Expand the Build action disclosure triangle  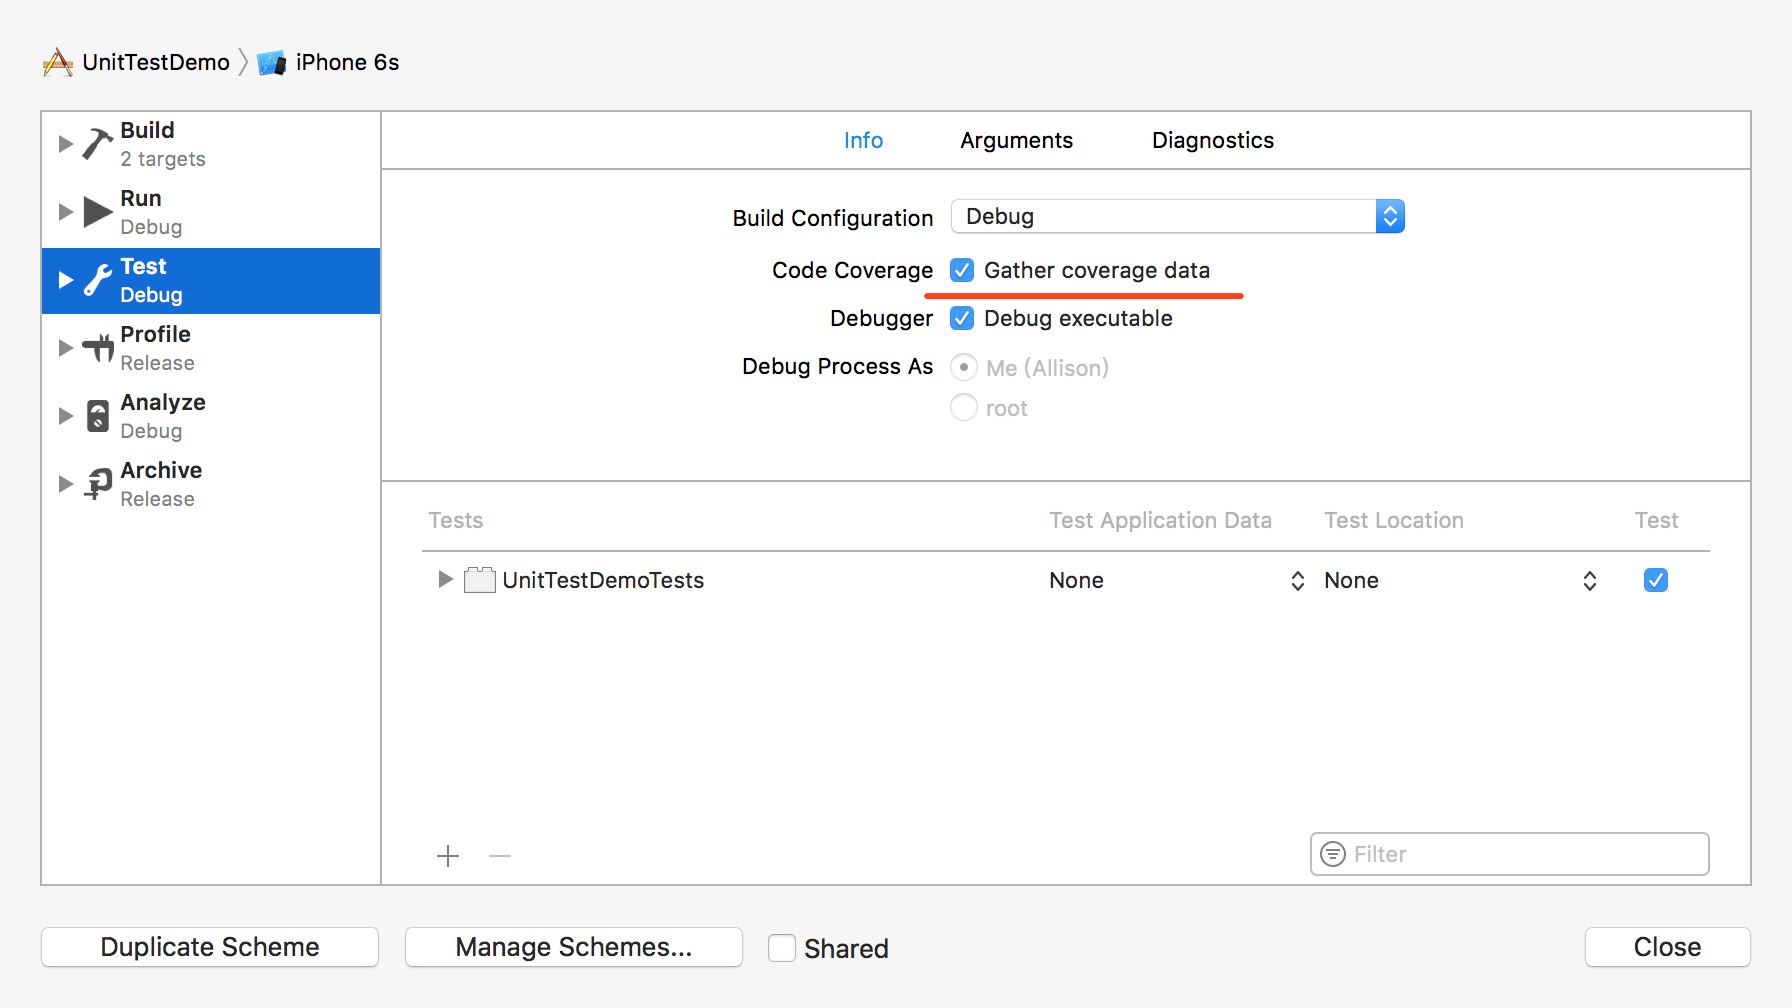click(x=66, y=144)
